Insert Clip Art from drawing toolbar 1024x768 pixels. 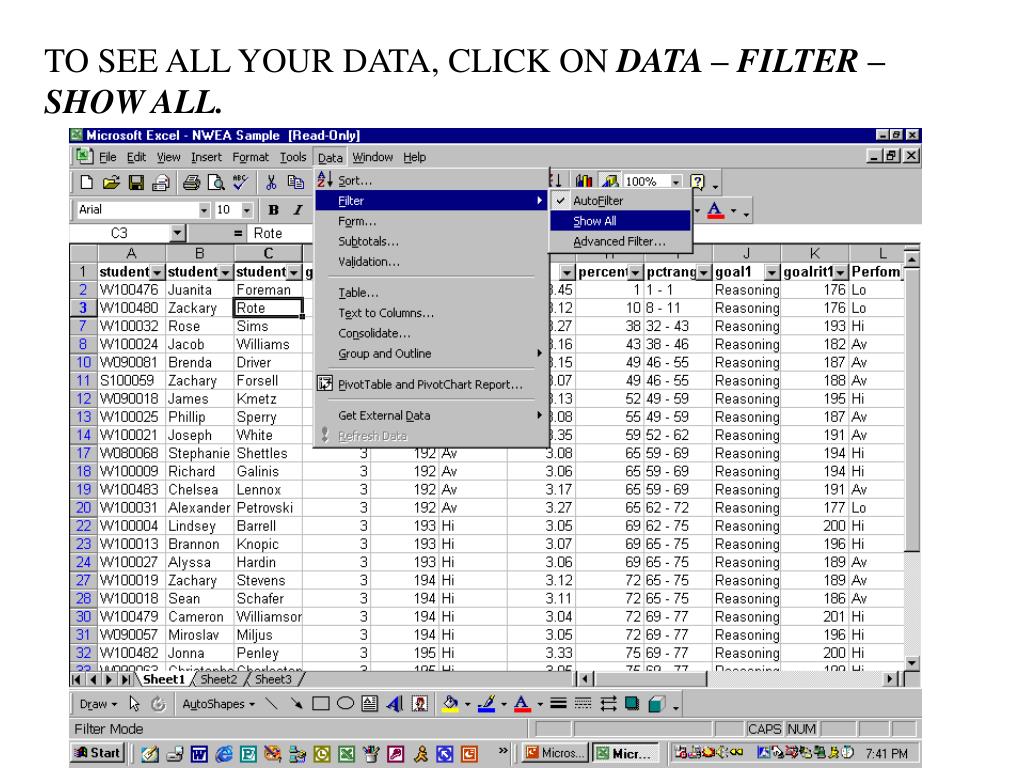(x=420, y=703)
